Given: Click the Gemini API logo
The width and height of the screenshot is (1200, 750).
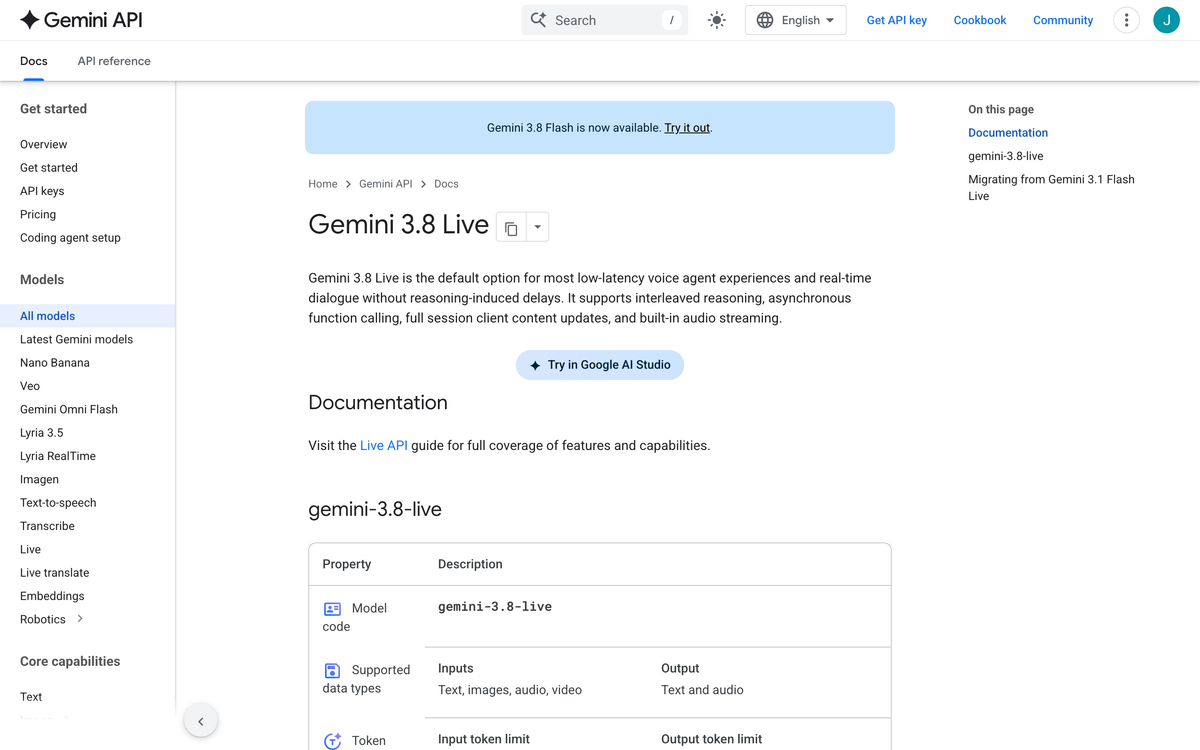Looking at the screenshot, I should (81, 20).
